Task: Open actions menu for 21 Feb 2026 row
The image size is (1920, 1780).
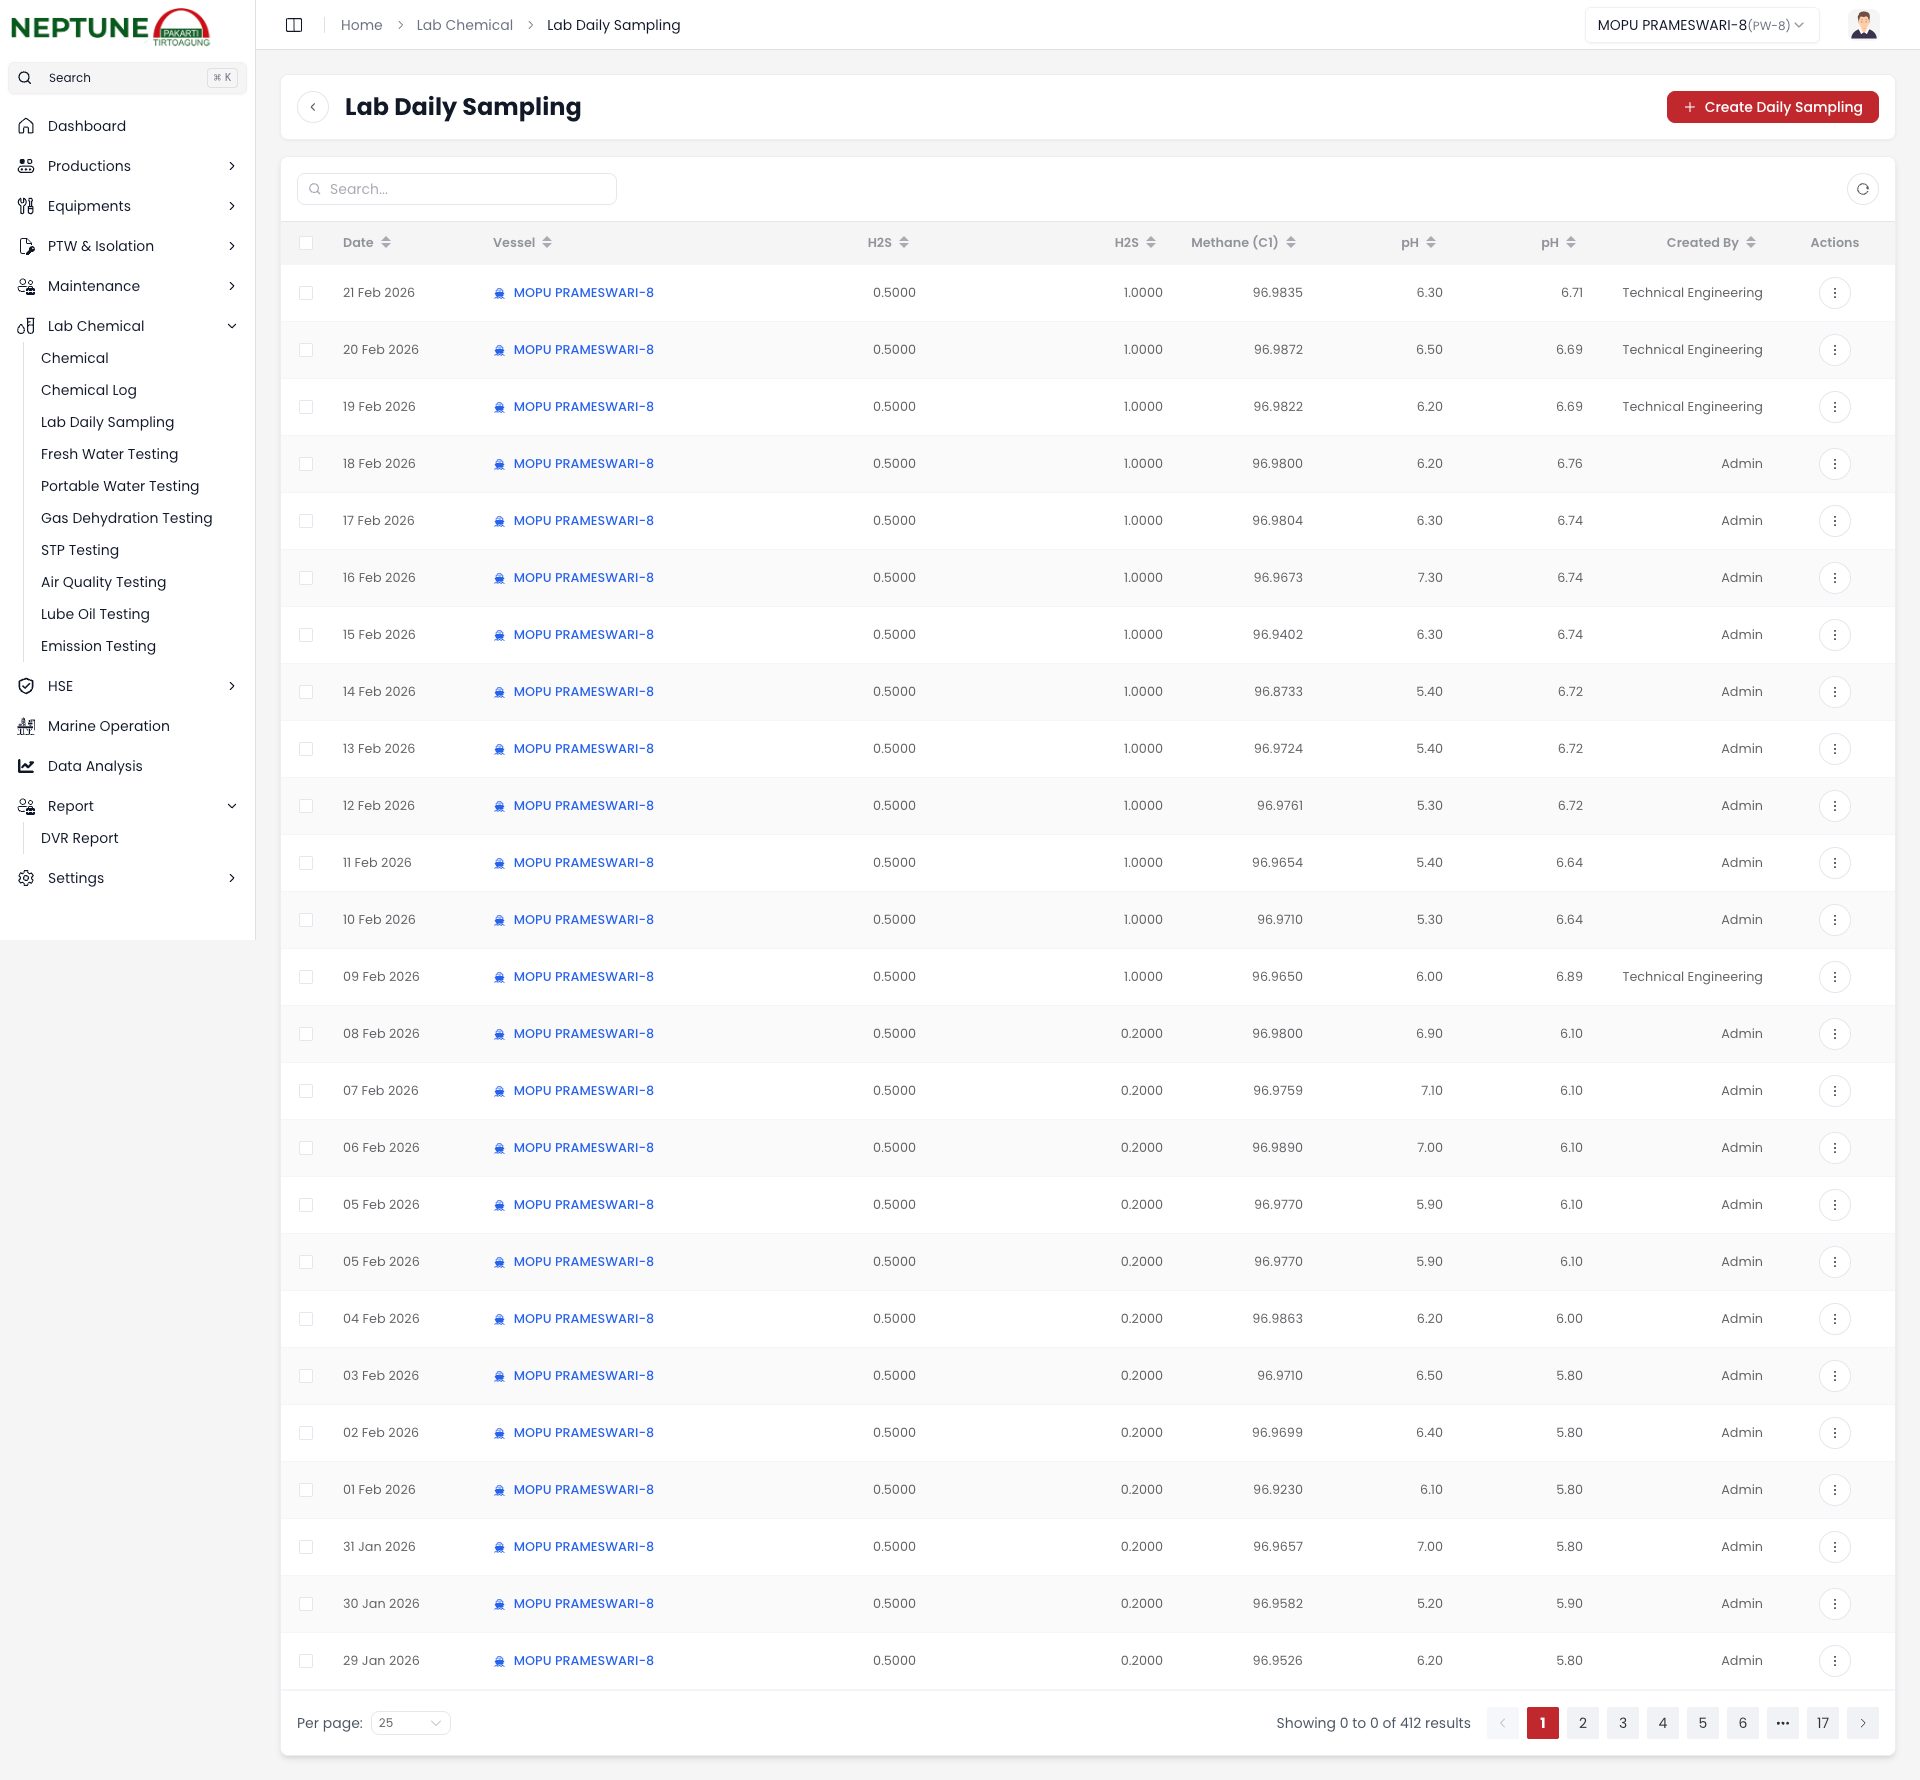Action: coord(1834,293)
